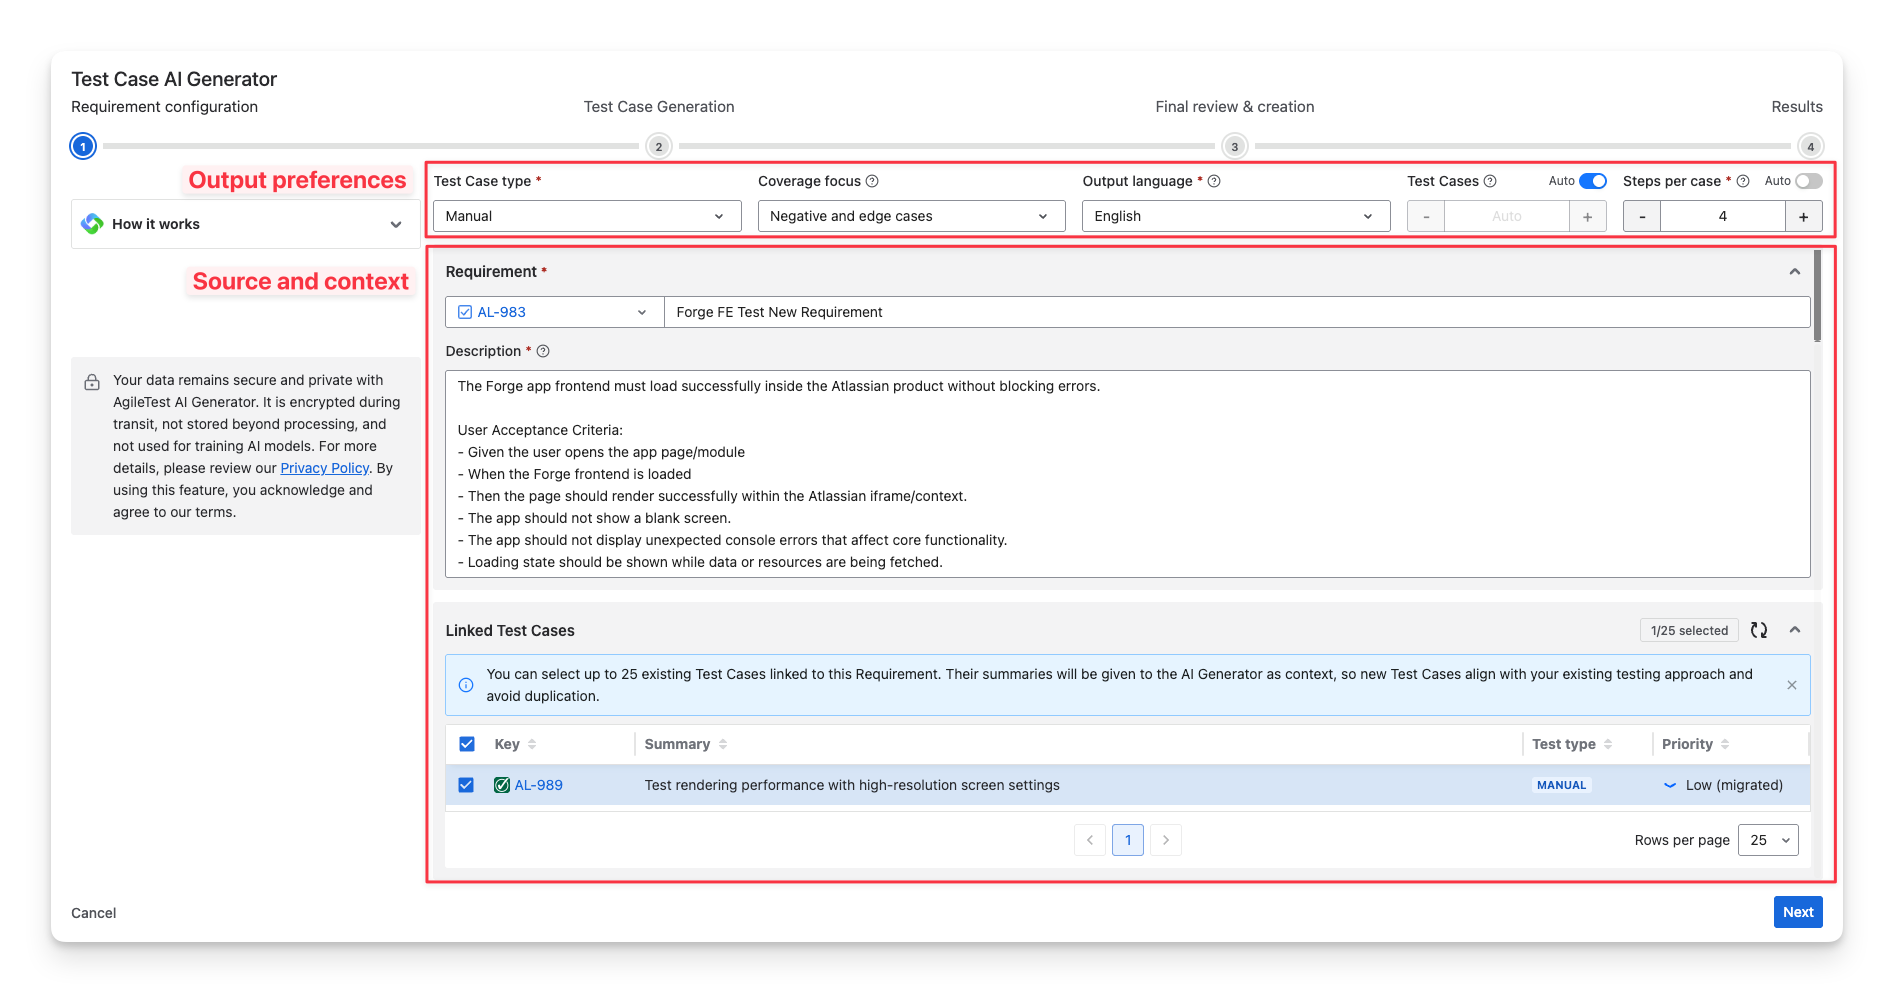Click the Low priority icon in AL-989 row
Screen dimensions: 1894x993
click(1670, 785)
